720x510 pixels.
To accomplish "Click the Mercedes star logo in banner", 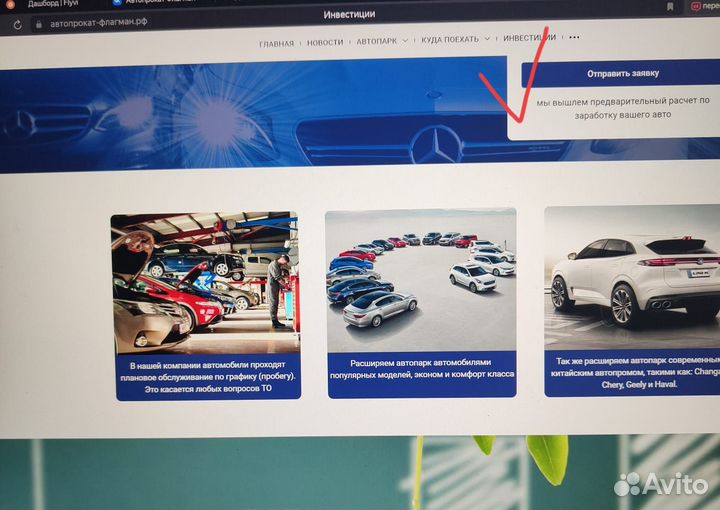I will (434, 145).
